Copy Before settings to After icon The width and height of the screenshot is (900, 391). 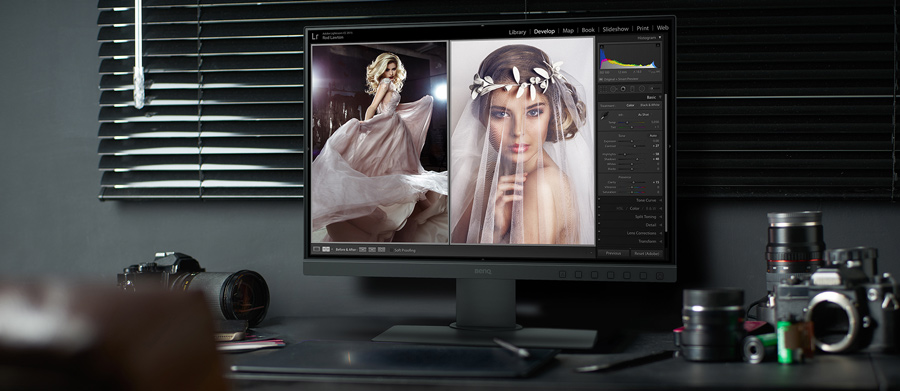pos(362,250)
